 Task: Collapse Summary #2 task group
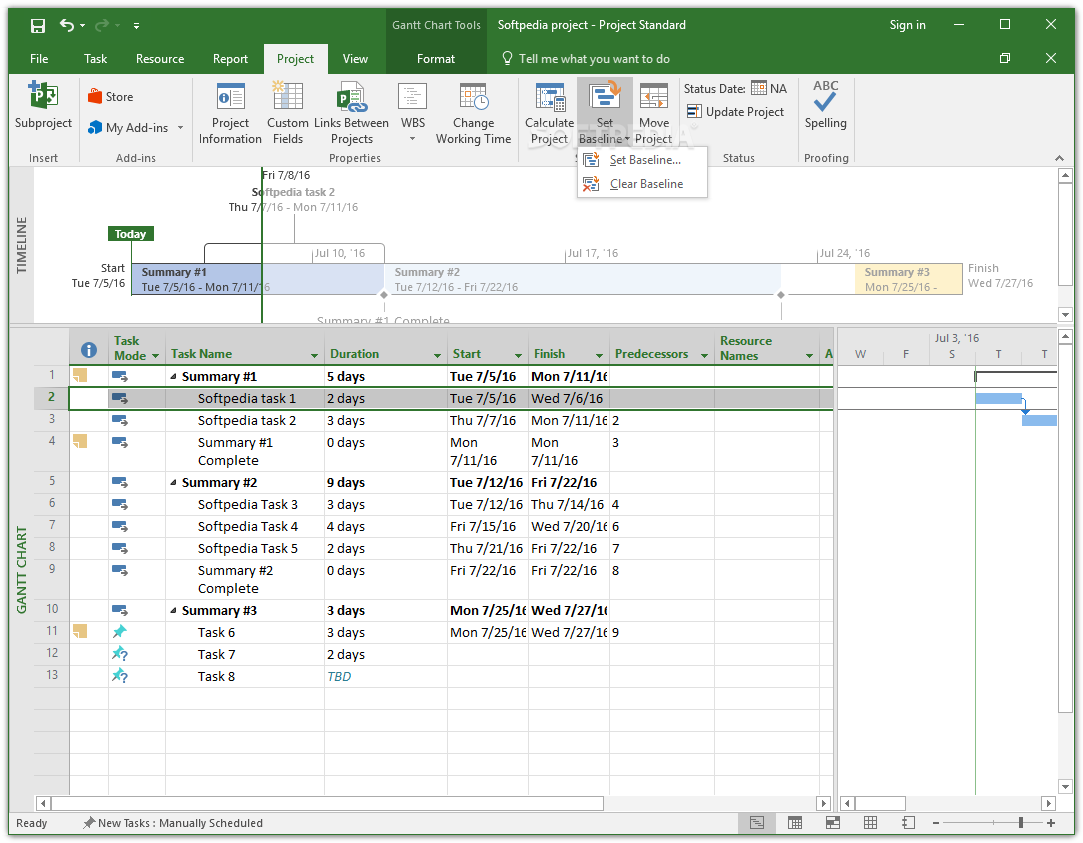click(173, 483)
